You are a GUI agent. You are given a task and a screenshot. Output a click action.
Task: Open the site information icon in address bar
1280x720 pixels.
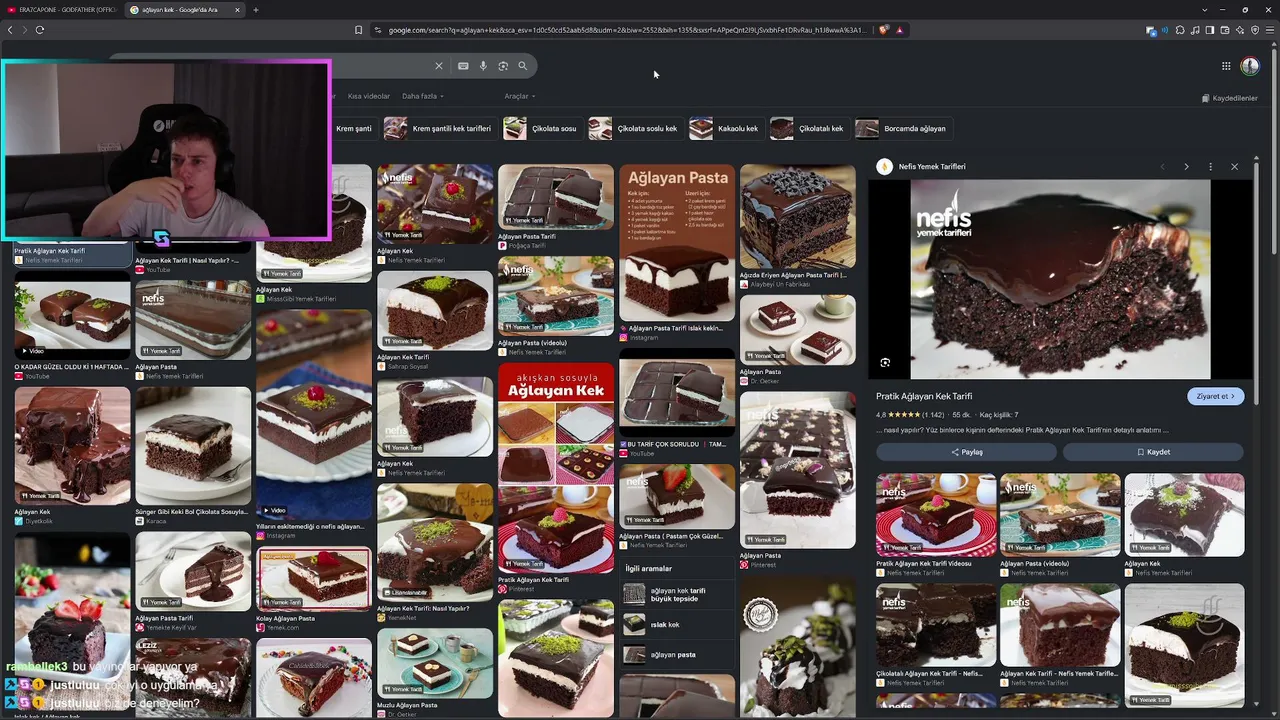pyautogui.click(x=378, y=30)
